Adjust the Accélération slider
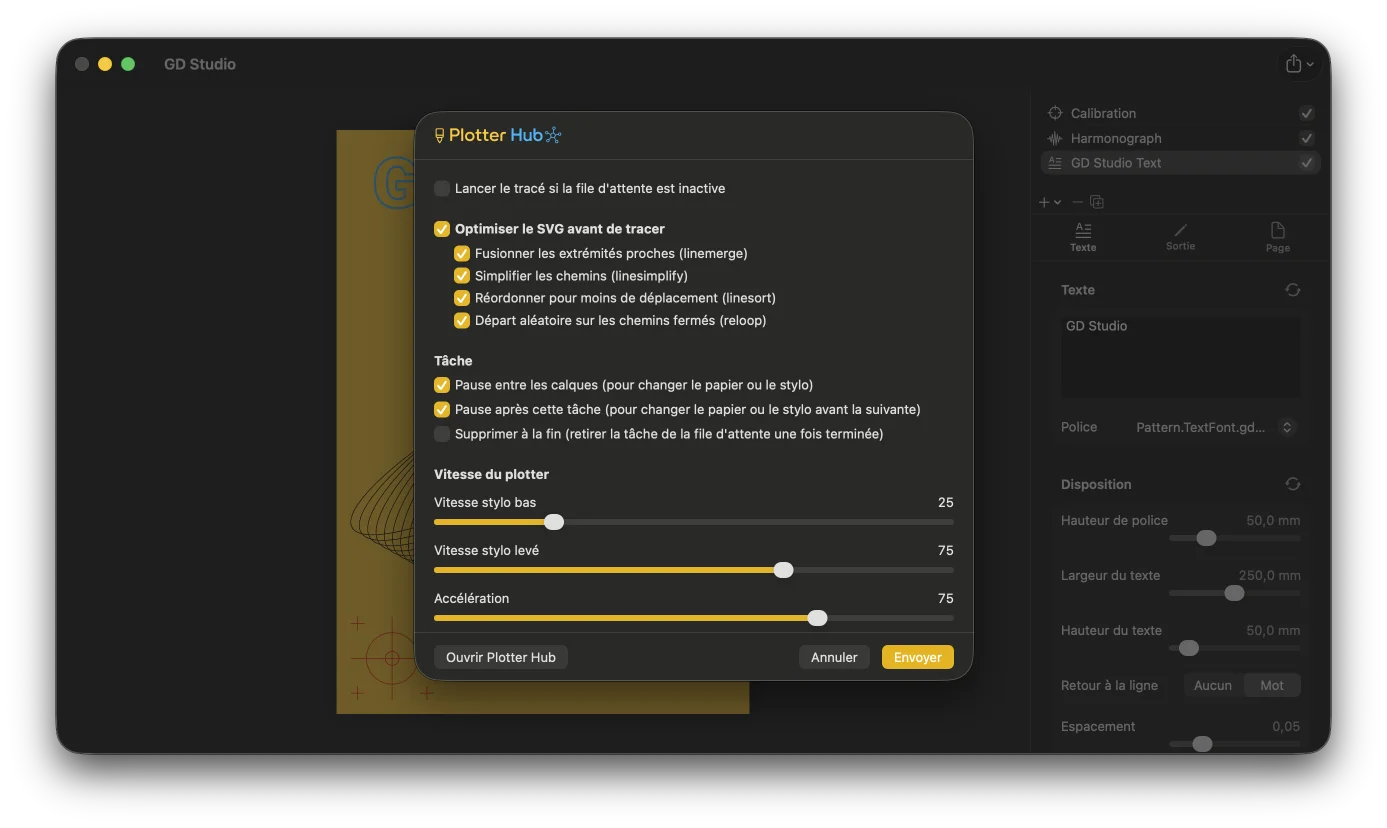 817,618
